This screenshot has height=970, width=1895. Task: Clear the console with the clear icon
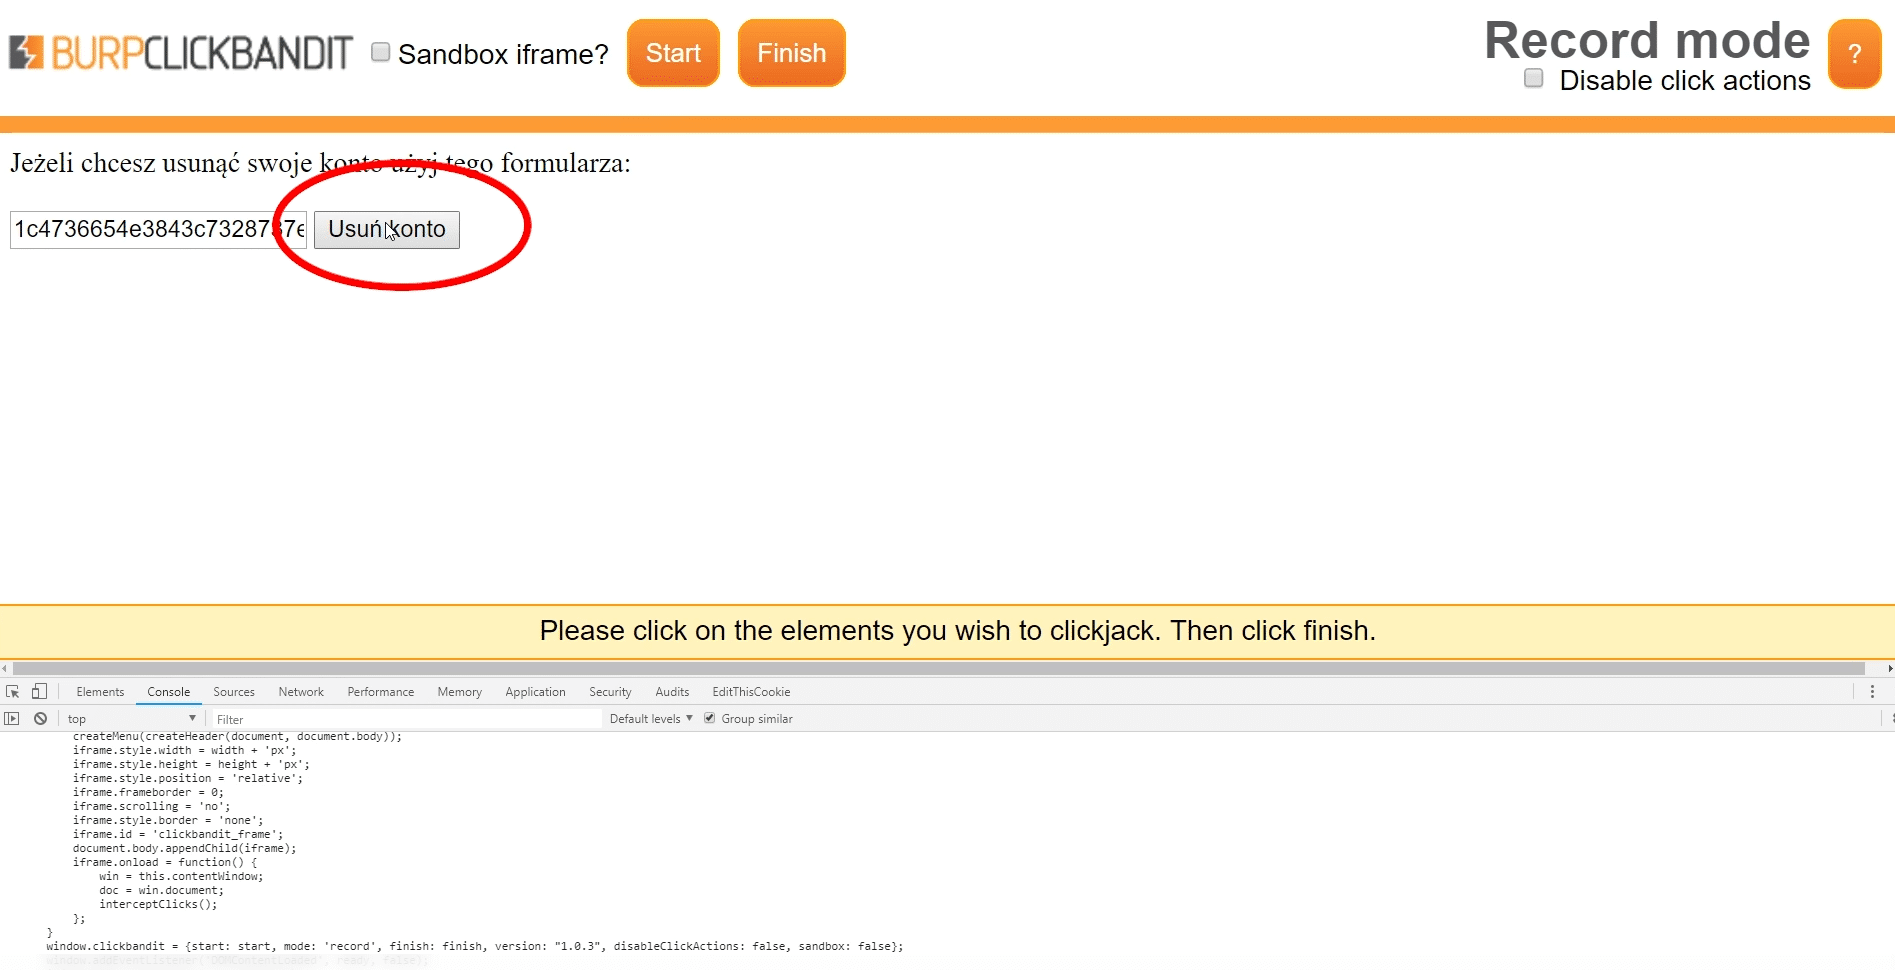tap(40, 719)
